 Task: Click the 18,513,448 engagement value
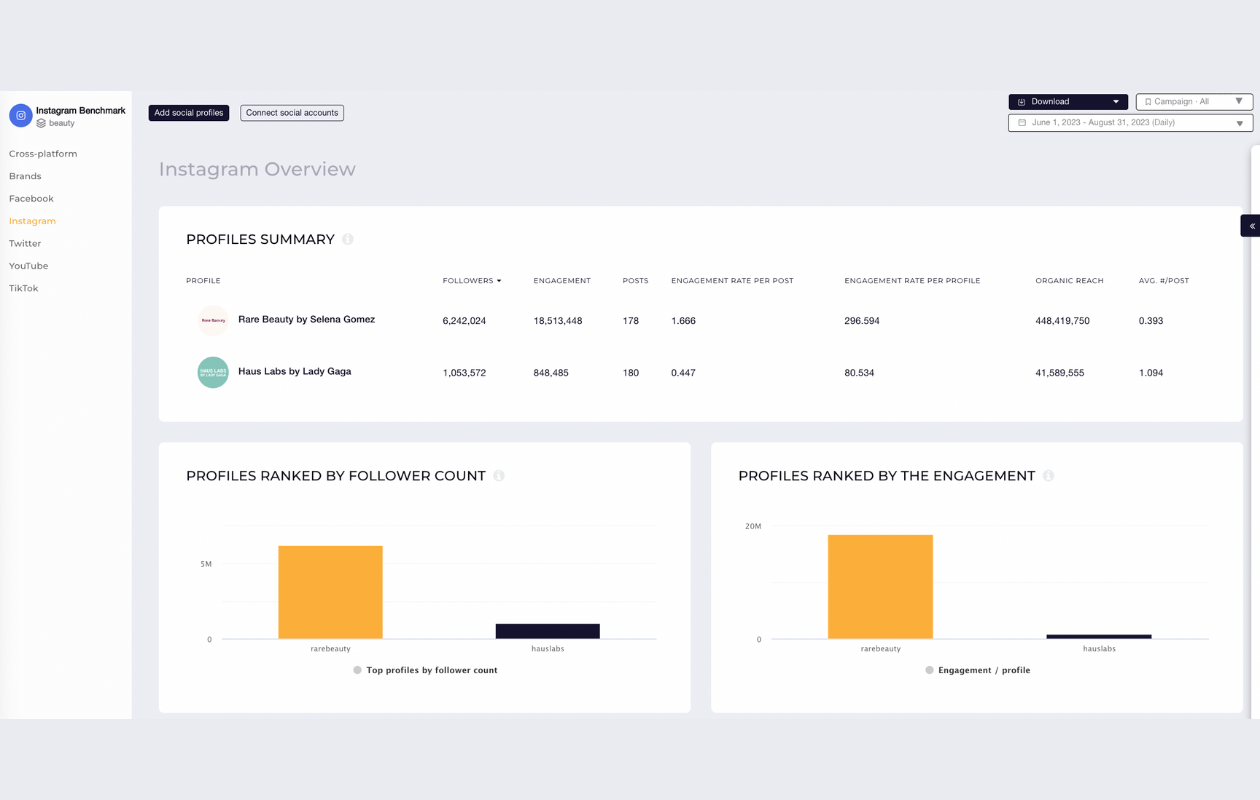pos(558,321)
